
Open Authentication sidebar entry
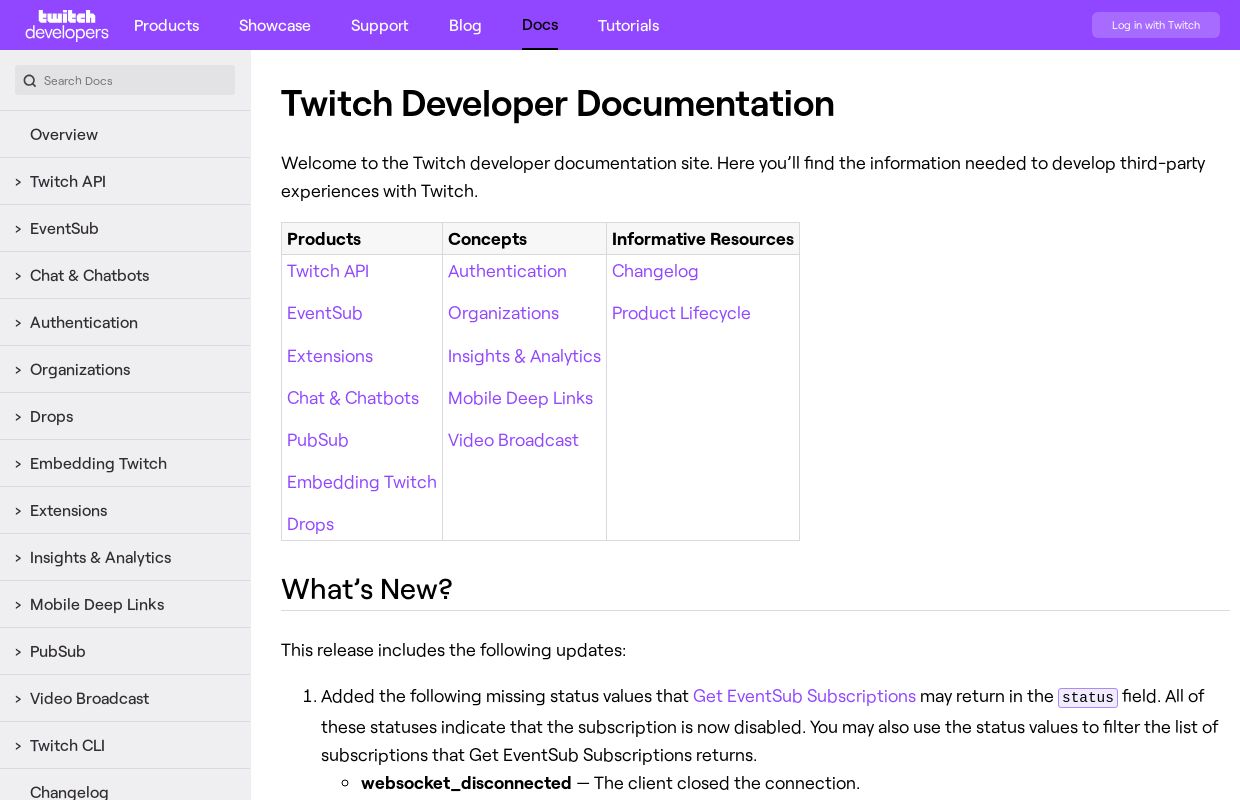(x=84, y=322)
